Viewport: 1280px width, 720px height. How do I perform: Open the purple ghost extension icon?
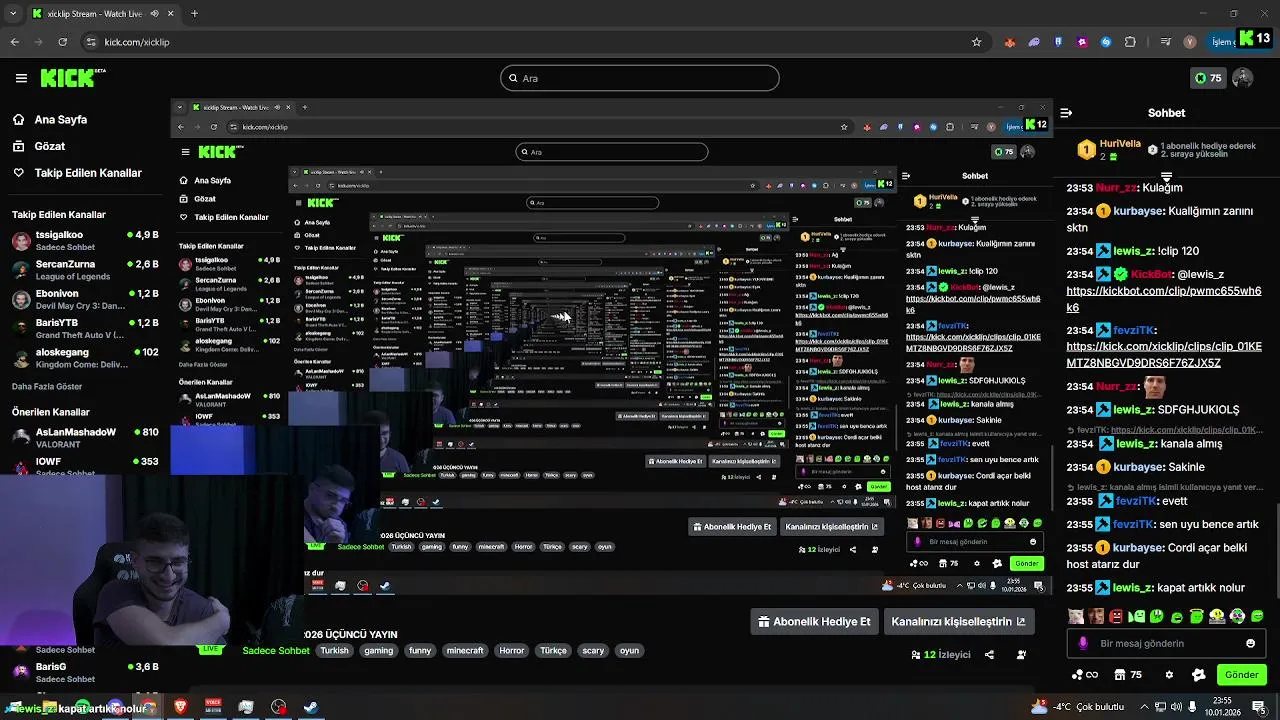click(1034, 42)
